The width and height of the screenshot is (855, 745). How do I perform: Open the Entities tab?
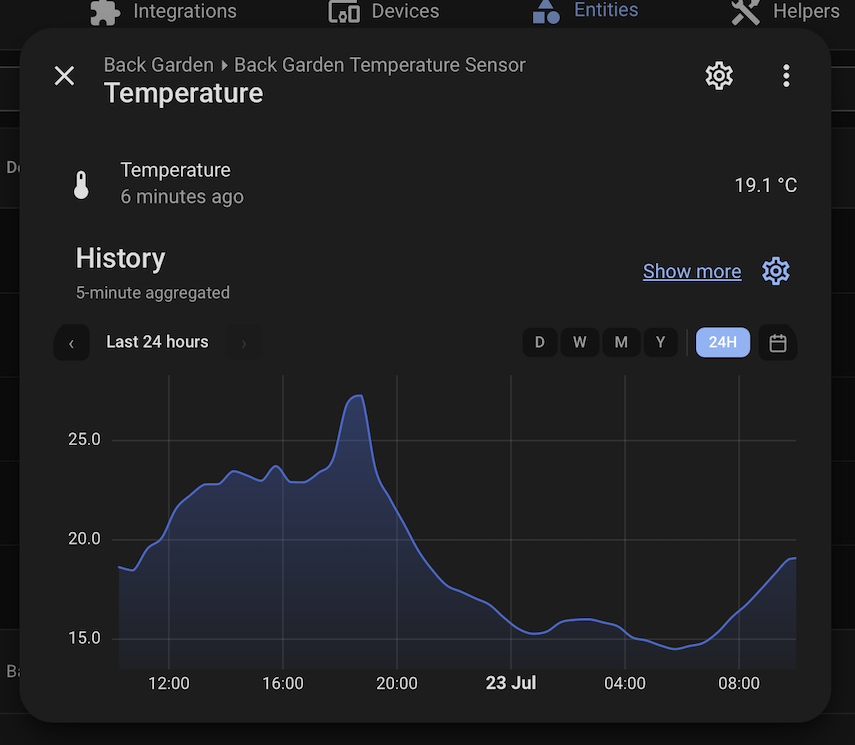[585, 10]
